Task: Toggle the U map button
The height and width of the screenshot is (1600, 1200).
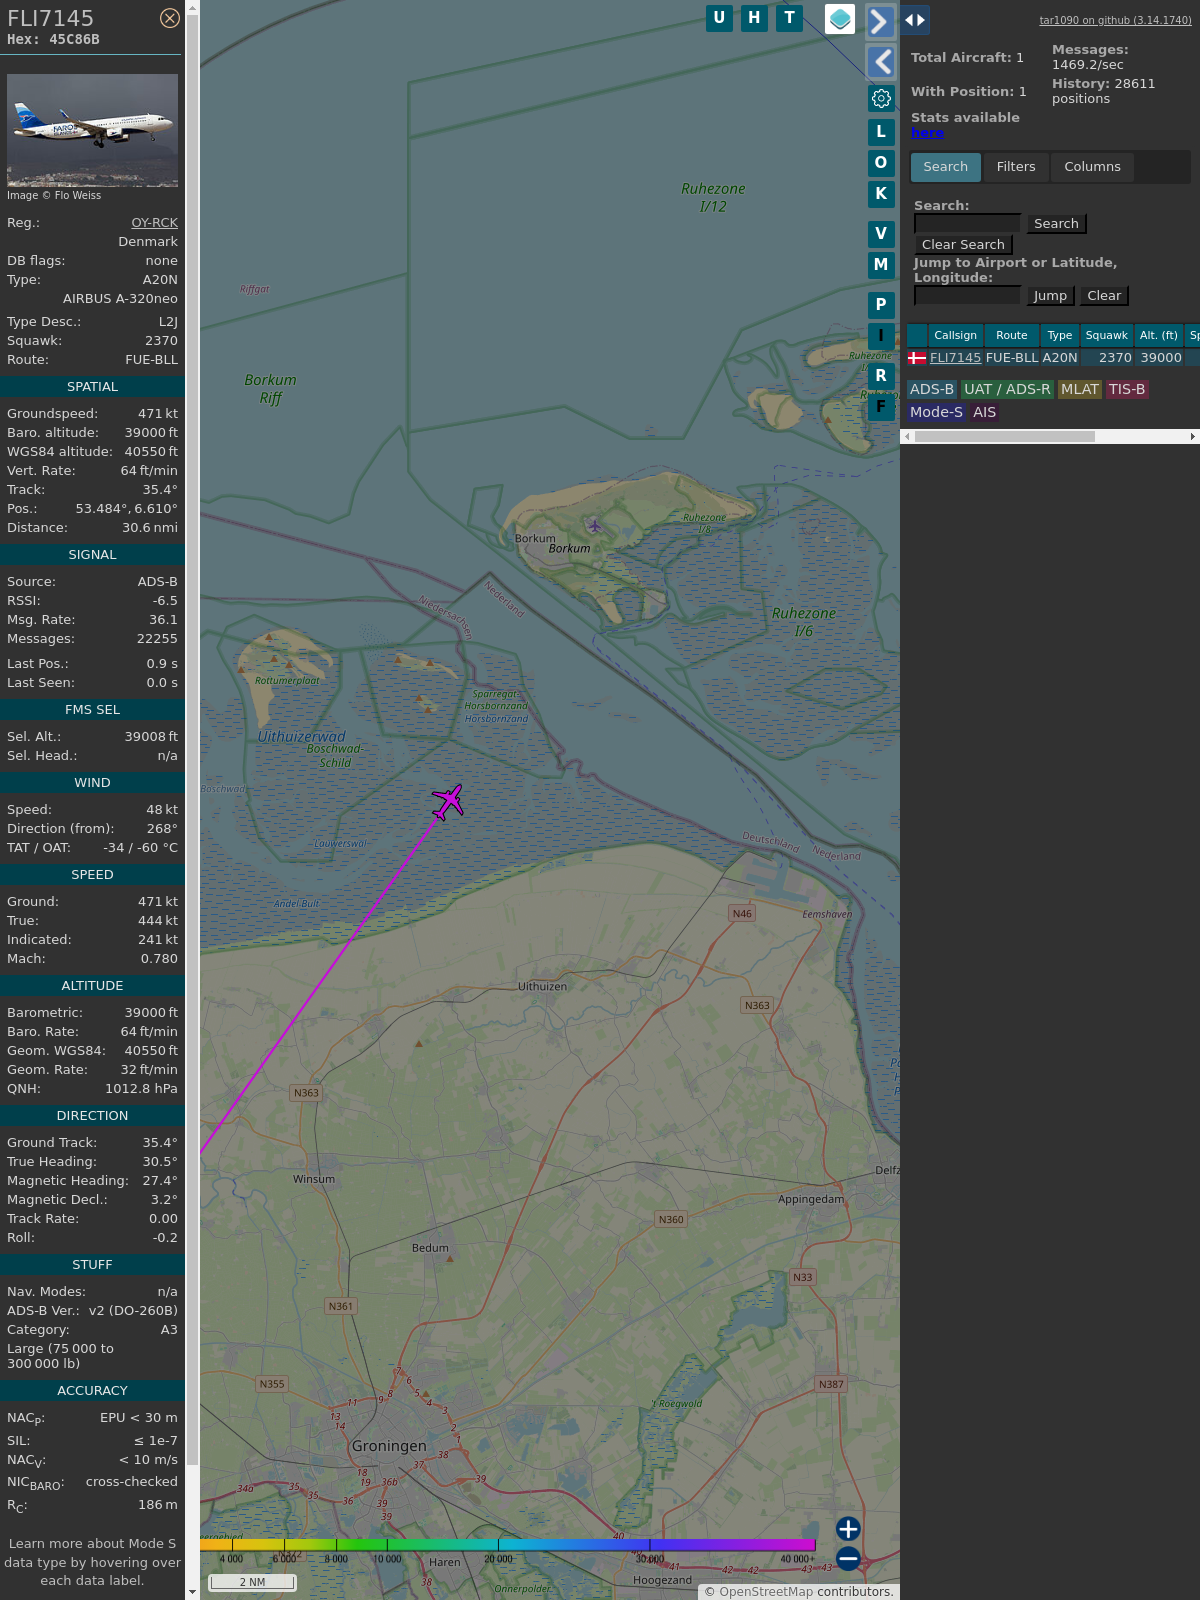Action: click(719, 18)
